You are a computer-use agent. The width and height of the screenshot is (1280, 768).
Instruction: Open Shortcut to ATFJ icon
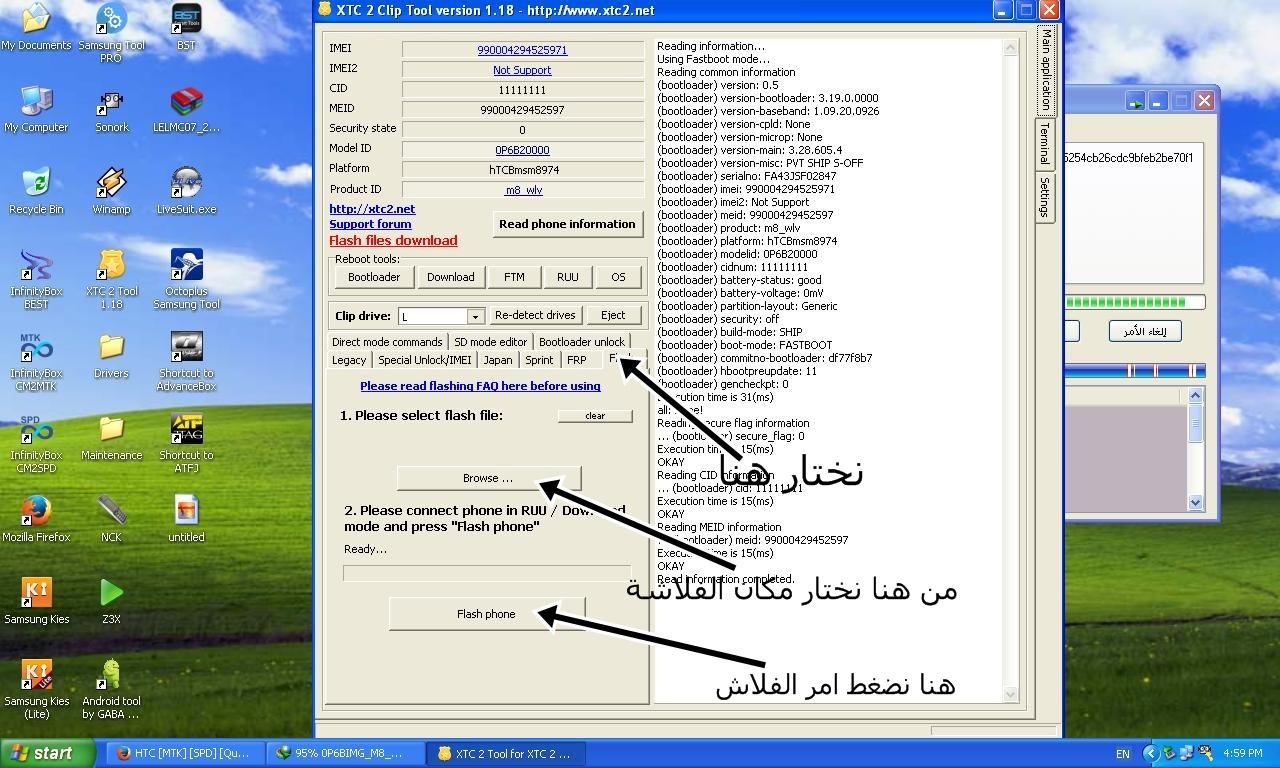(187, 443)
